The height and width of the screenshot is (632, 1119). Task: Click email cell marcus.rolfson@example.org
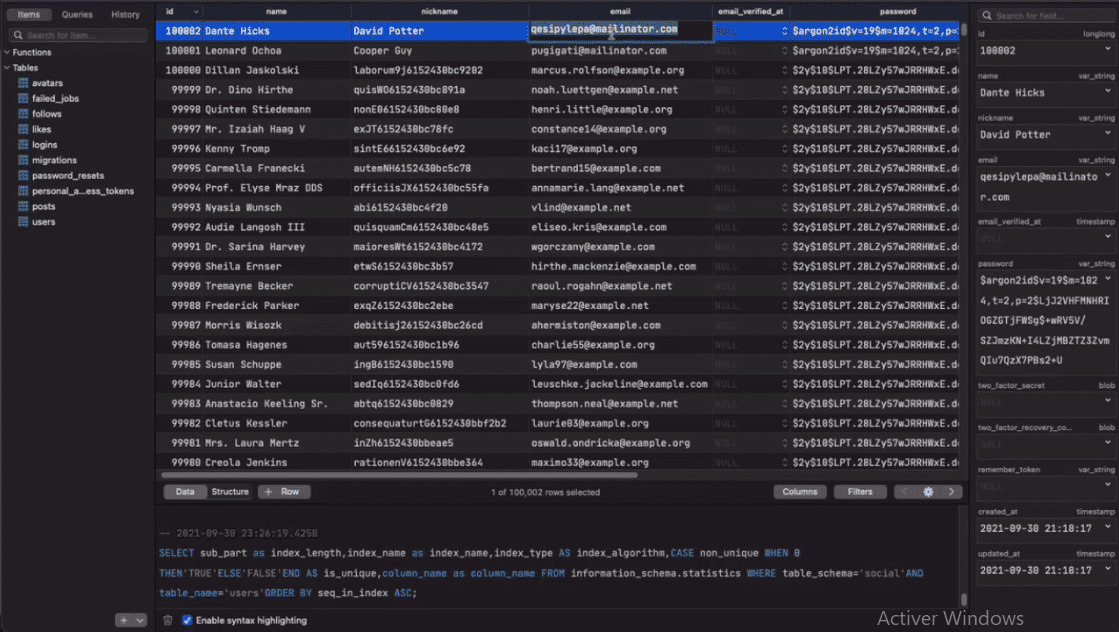[607, 71]
